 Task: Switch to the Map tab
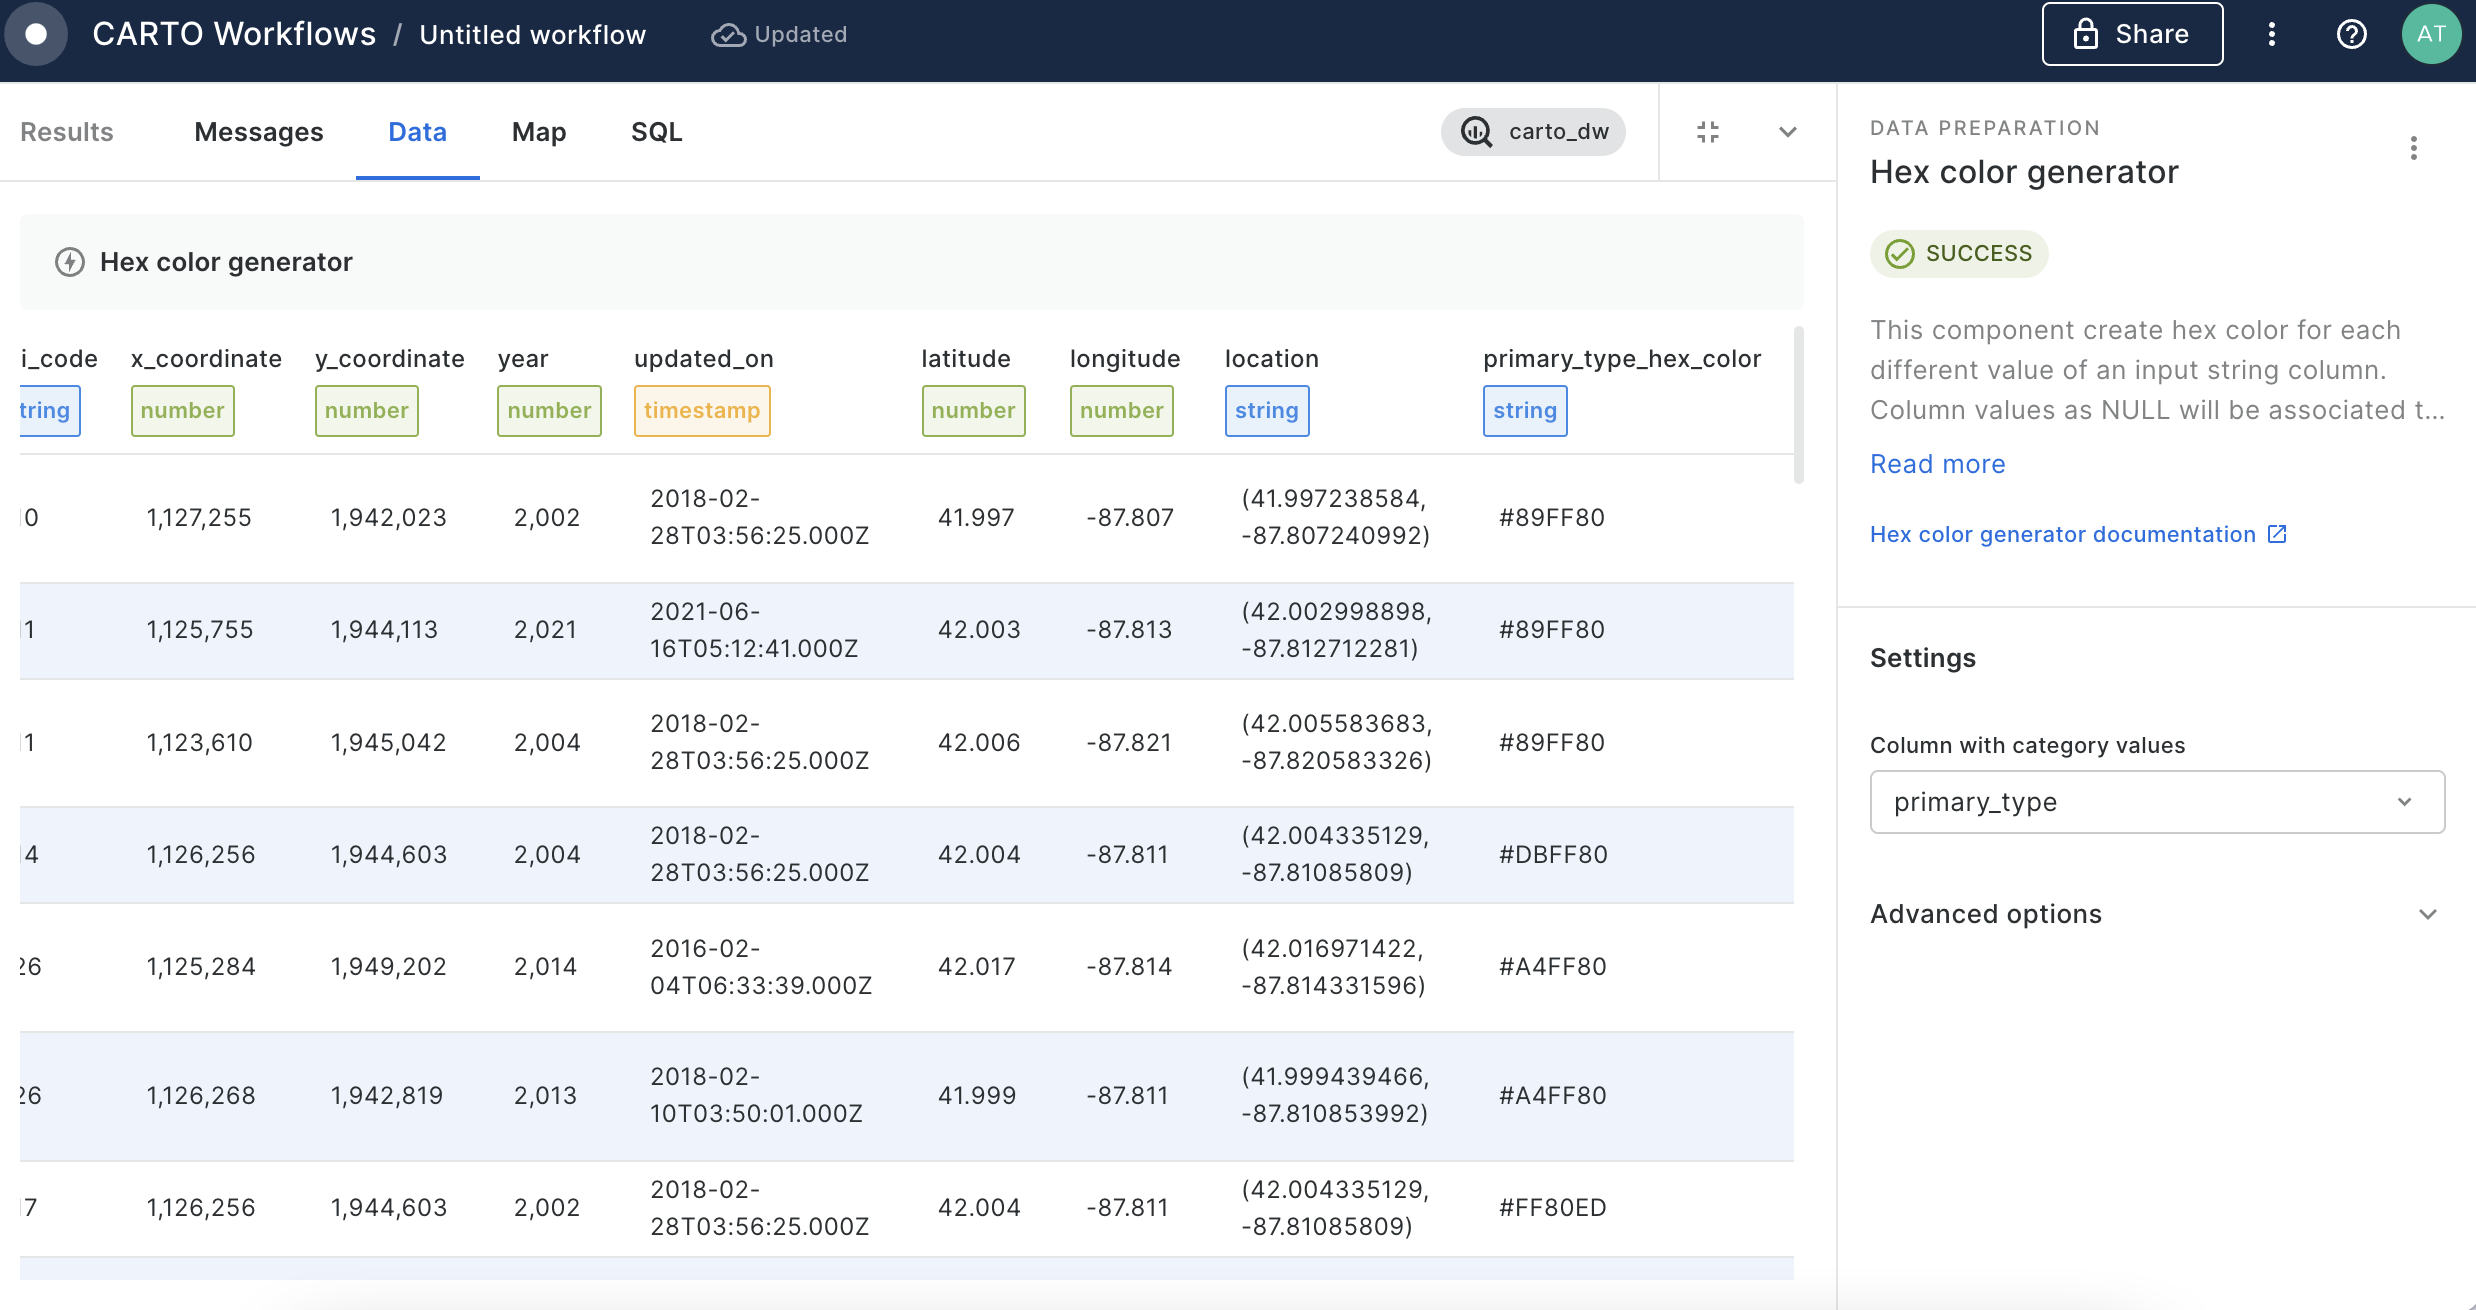coord(538,132)
